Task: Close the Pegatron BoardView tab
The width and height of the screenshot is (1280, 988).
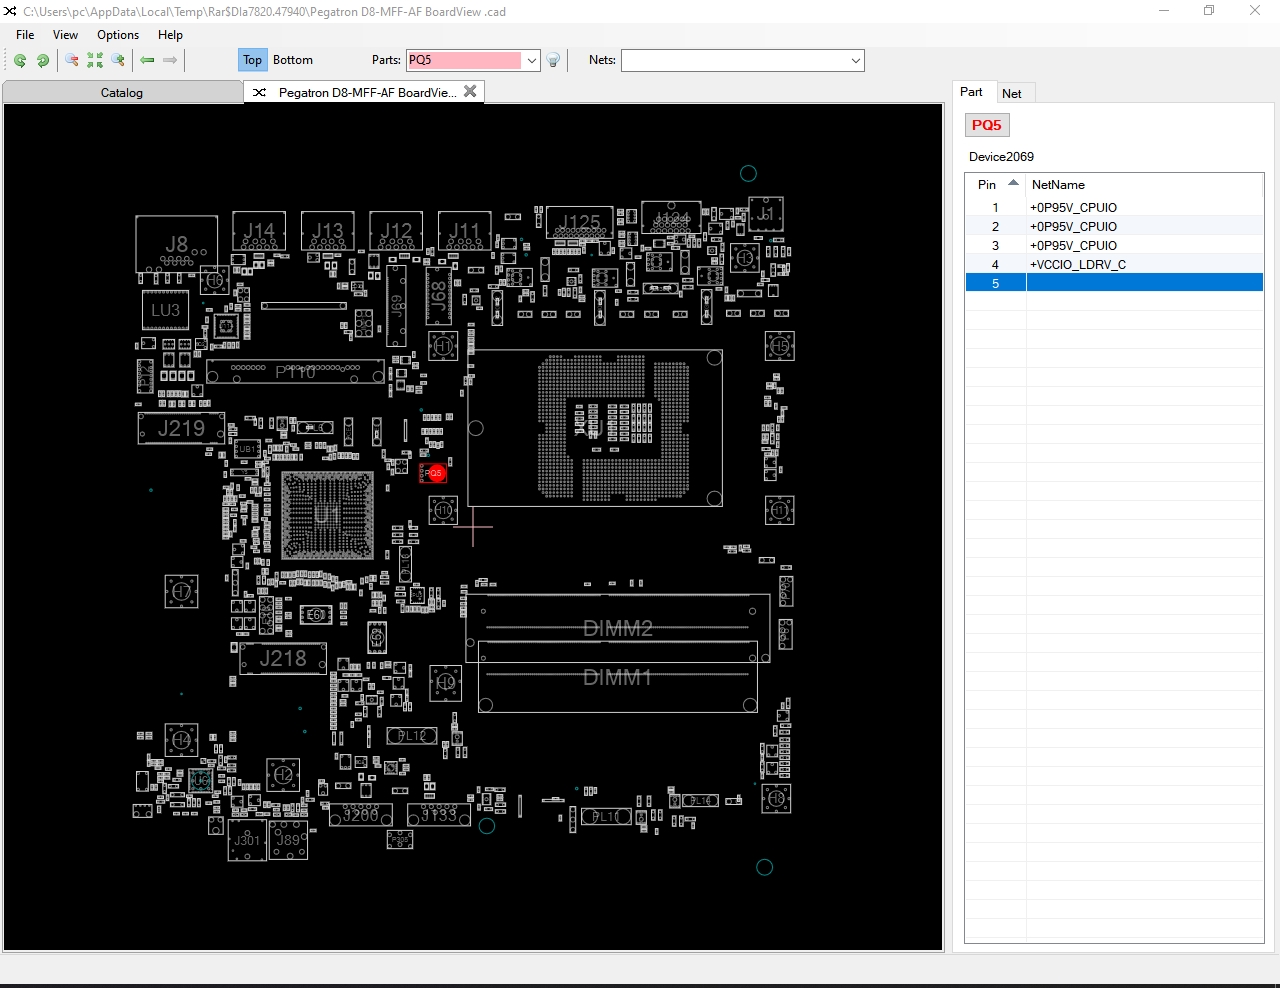Action: 470,91
